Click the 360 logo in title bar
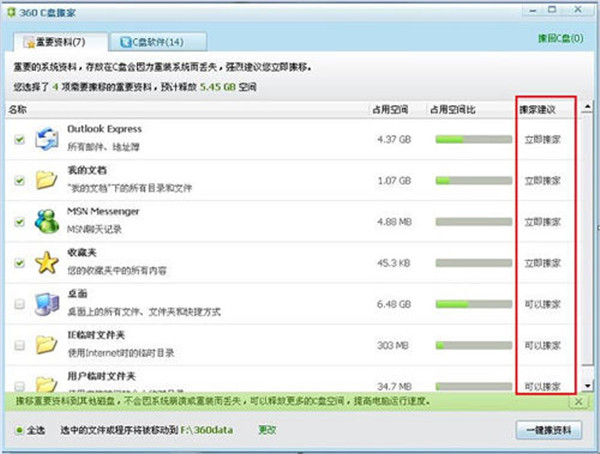The width and height of the screenshot is (600, 454). point(11,10)
